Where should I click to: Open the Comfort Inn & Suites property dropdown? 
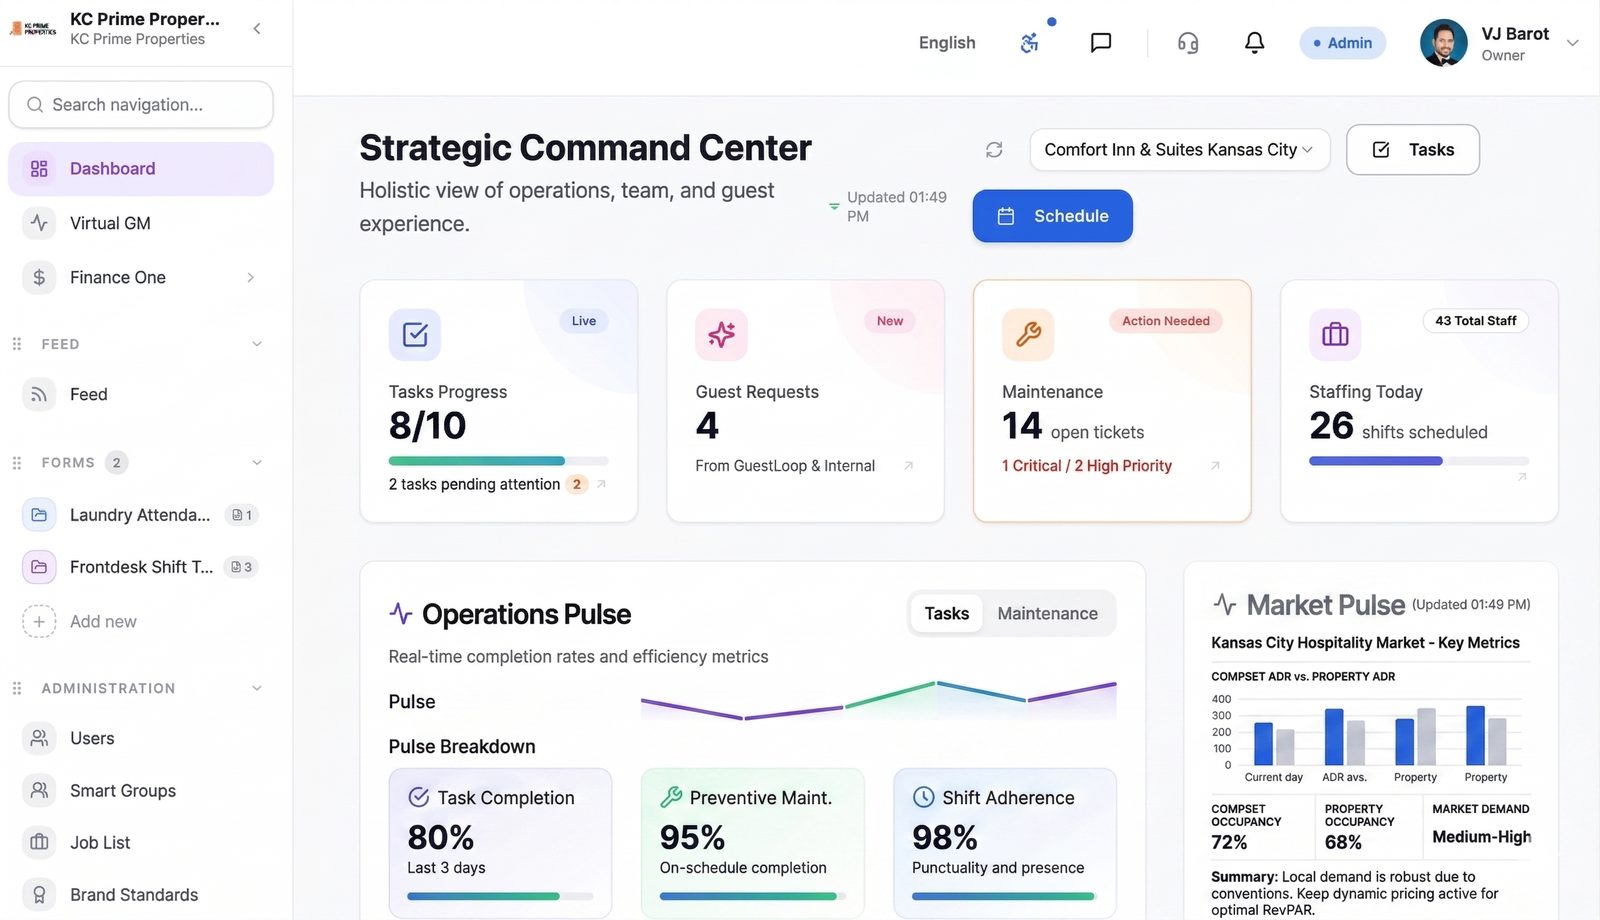click(x=1179, y=149)
